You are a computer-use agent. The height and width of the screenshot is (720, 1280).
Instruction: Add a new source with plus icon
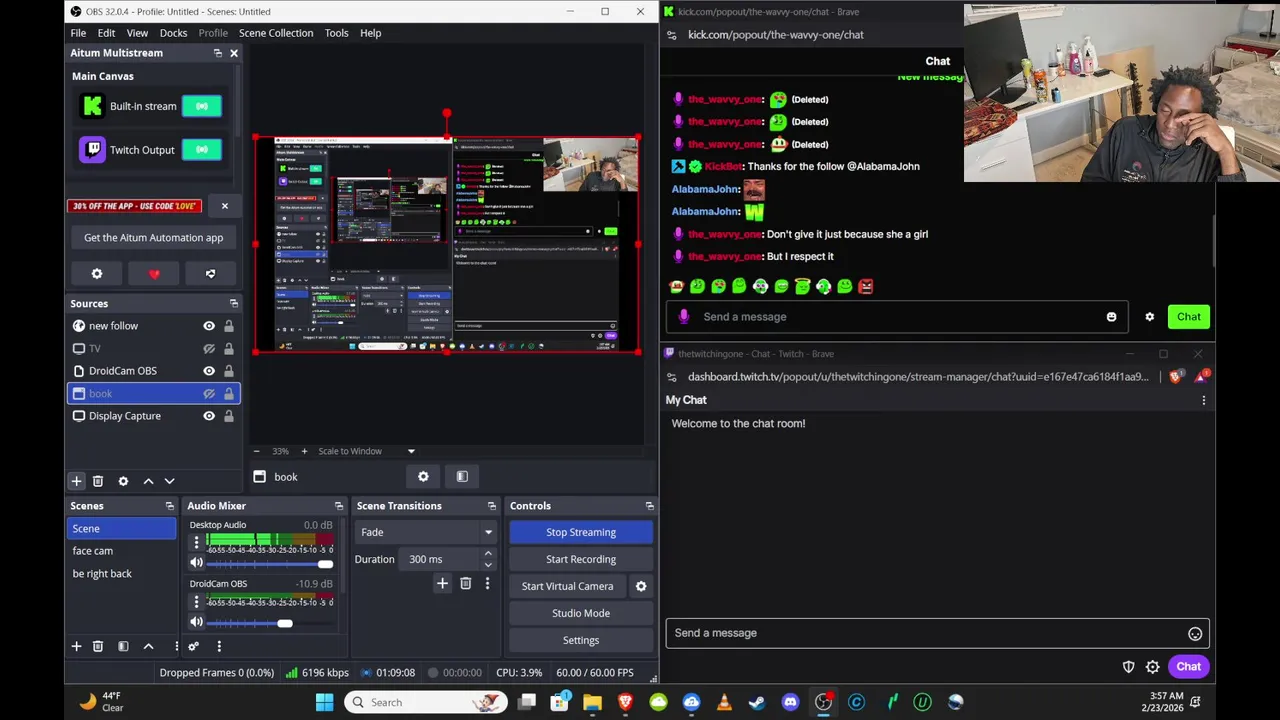[76, 481]
